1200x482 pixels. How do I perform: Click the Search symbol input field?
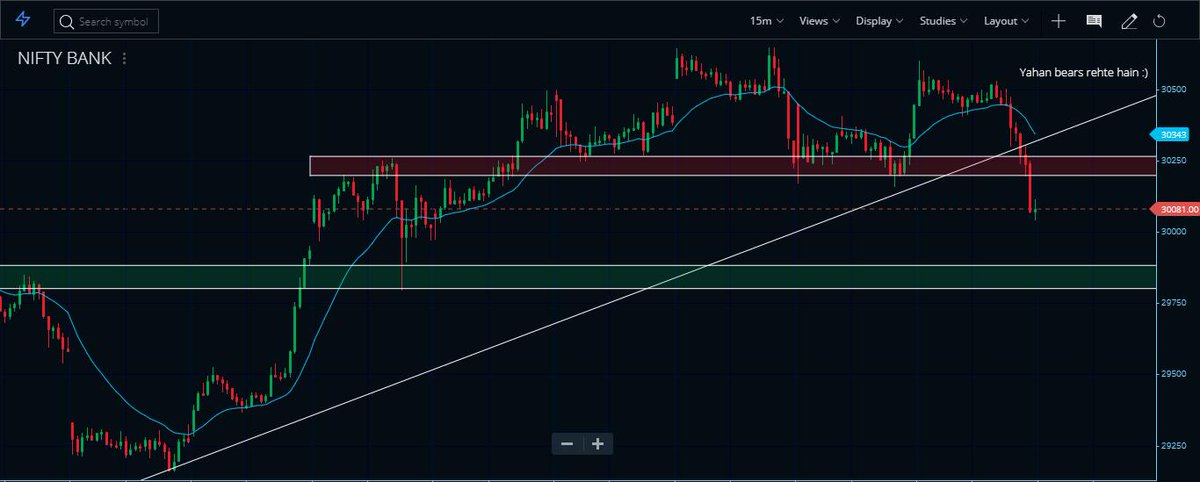[x=106, y=21]
